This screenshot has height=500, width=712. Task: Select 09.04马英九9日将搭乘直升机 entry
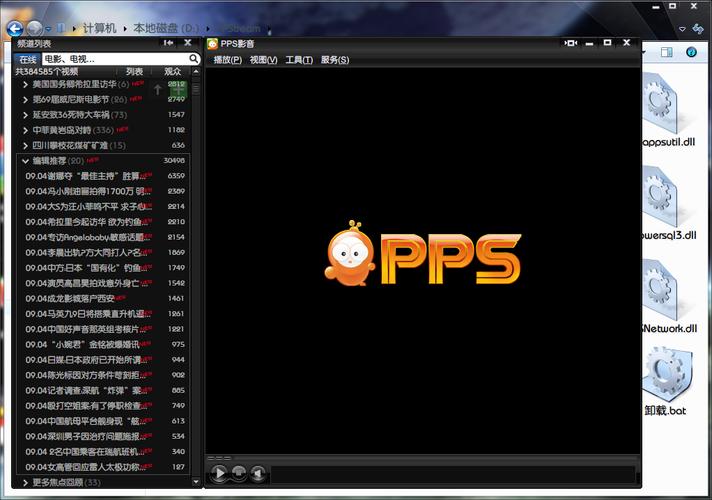(x=104, y=314)
